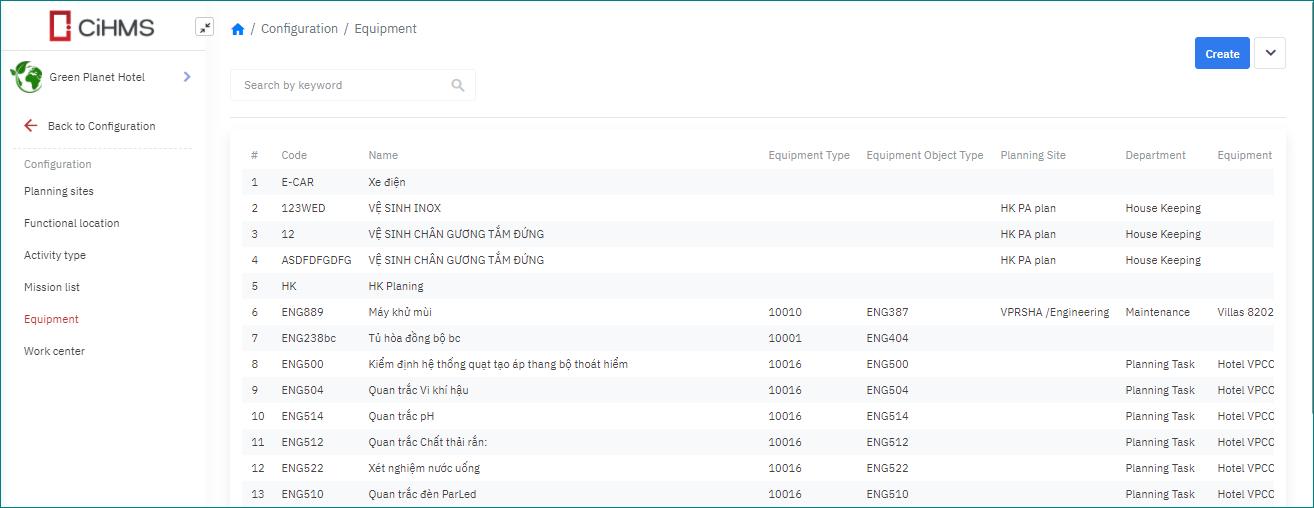Select Work center menu item
Viewport: 1314px width, 508px height.
(54, 351)
